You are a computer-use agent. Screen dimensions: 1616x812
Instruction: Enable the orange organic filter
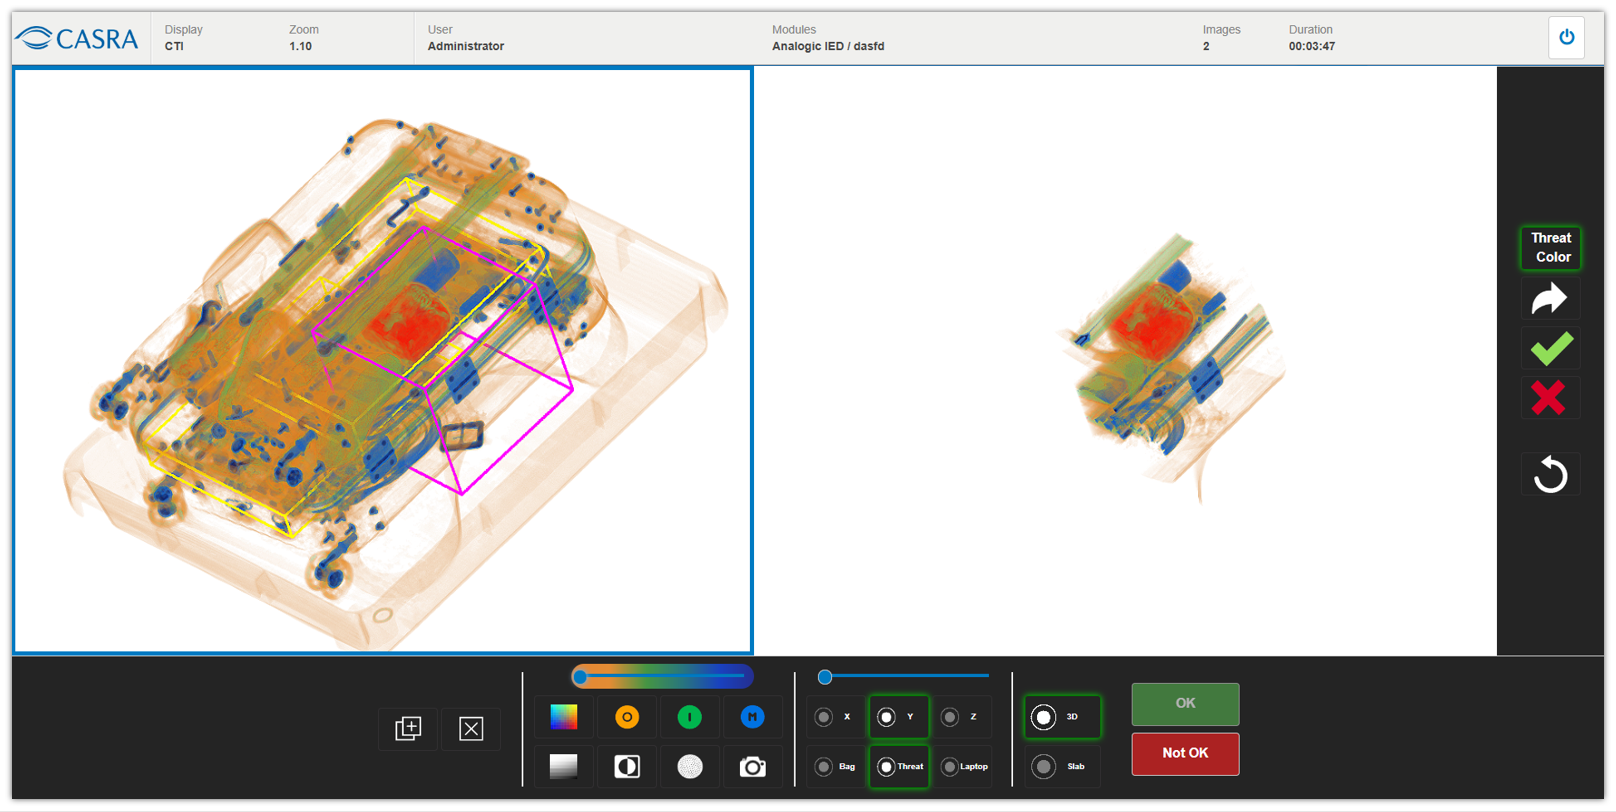click(x=627, y=717)
